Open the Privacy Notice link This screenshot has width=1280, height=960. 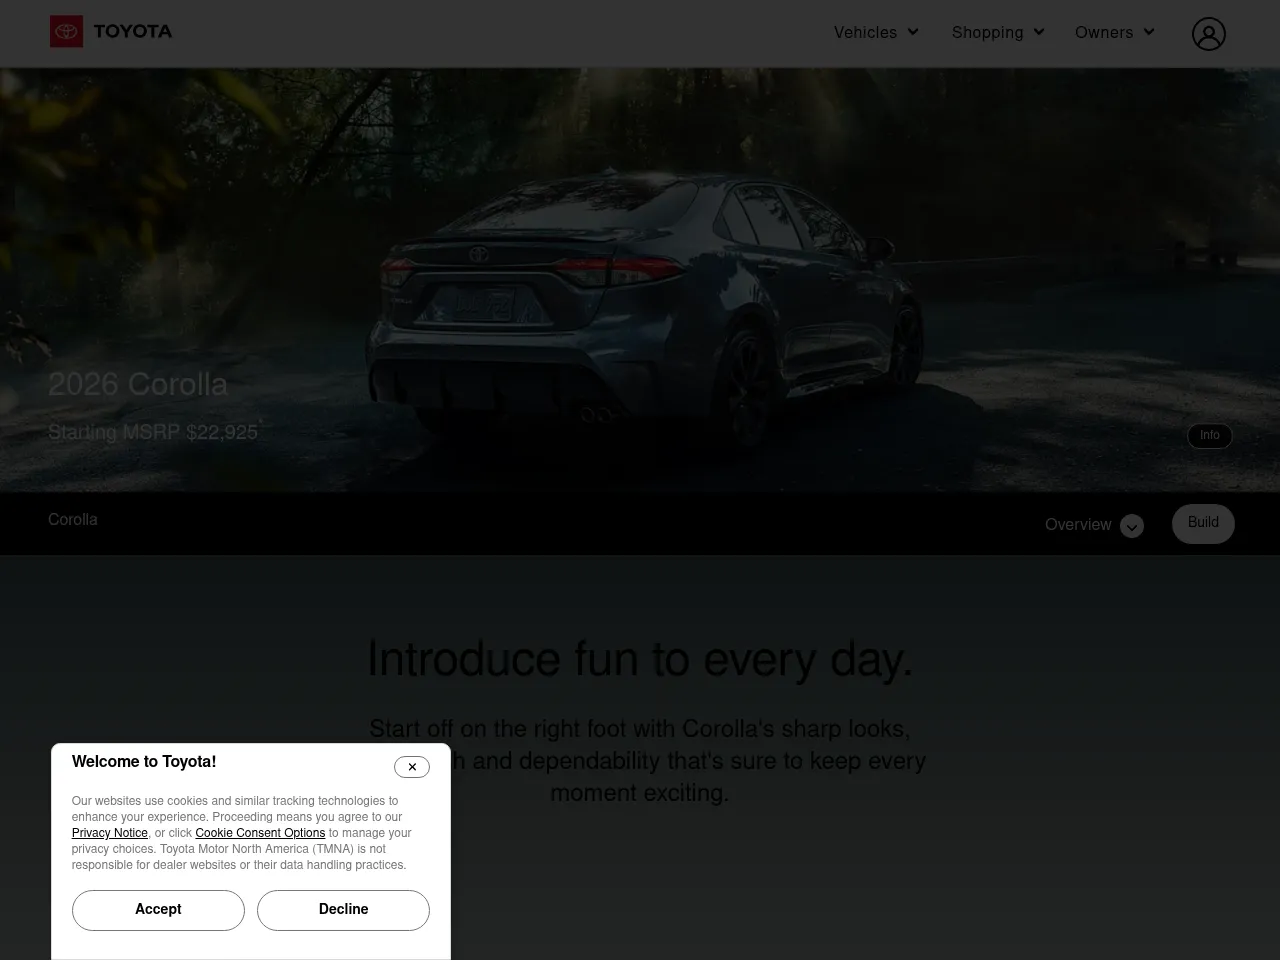coord(109,833)
